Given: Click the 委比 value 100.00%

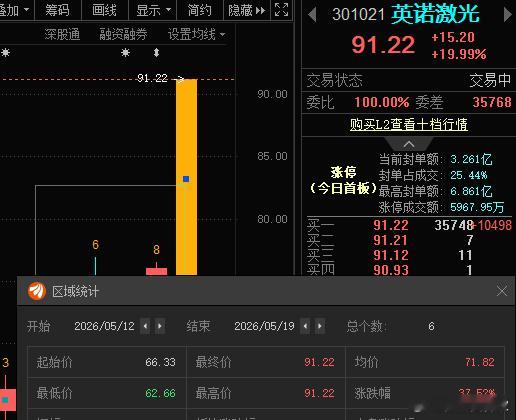Looking at the screenshot, I should [x=382, y=102].
